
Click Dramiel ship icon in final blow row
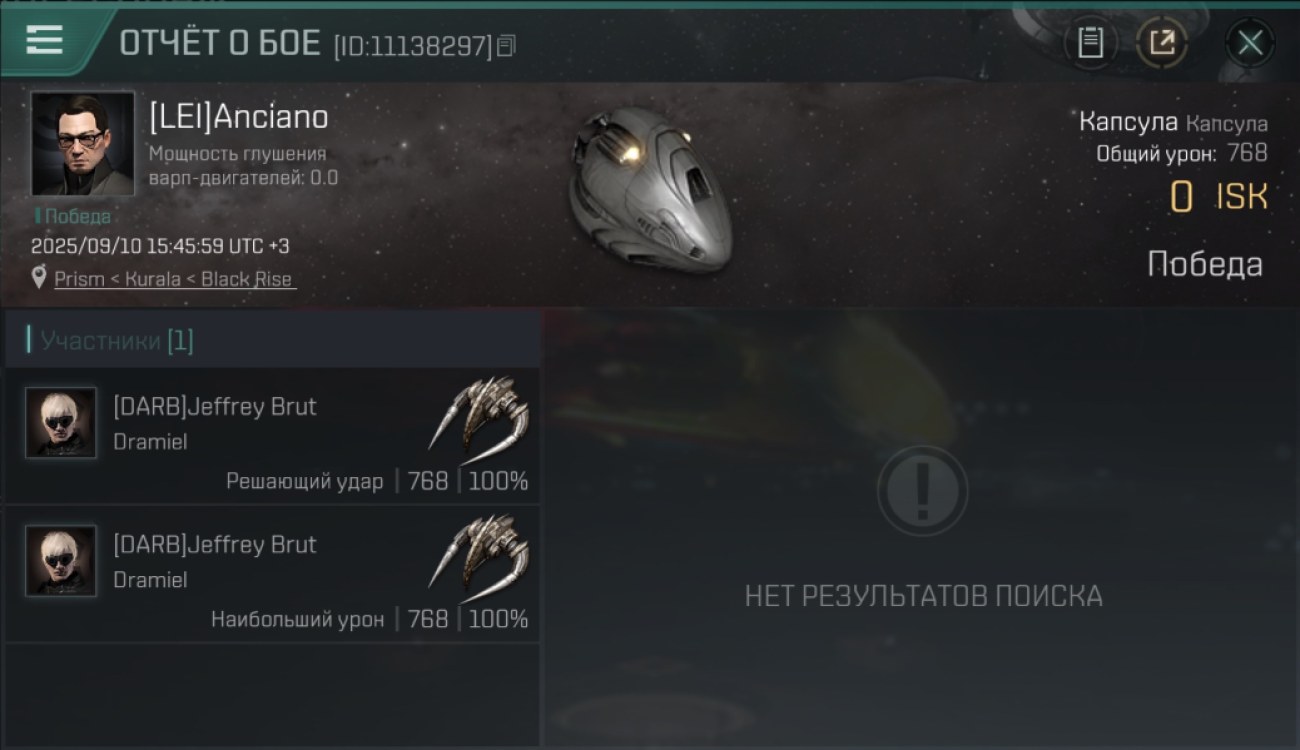(x=479, y=416)
